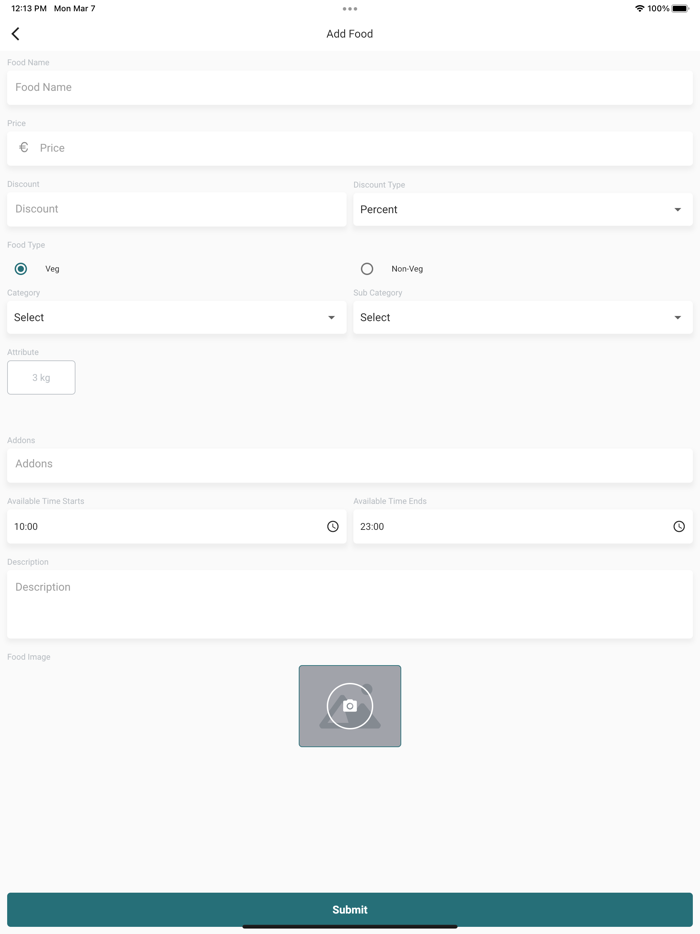700x934 pixels.
Task: Open clock icon for Available Time Starts
Action: tap(332, 527)
